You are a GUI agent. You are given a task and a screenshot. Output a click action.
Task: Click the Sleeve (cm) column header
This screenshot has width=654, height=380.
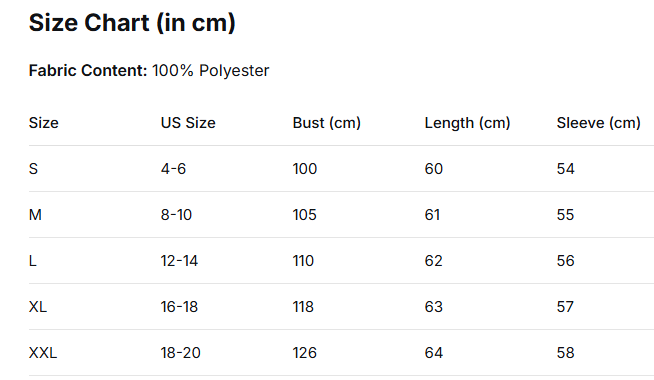599,123
